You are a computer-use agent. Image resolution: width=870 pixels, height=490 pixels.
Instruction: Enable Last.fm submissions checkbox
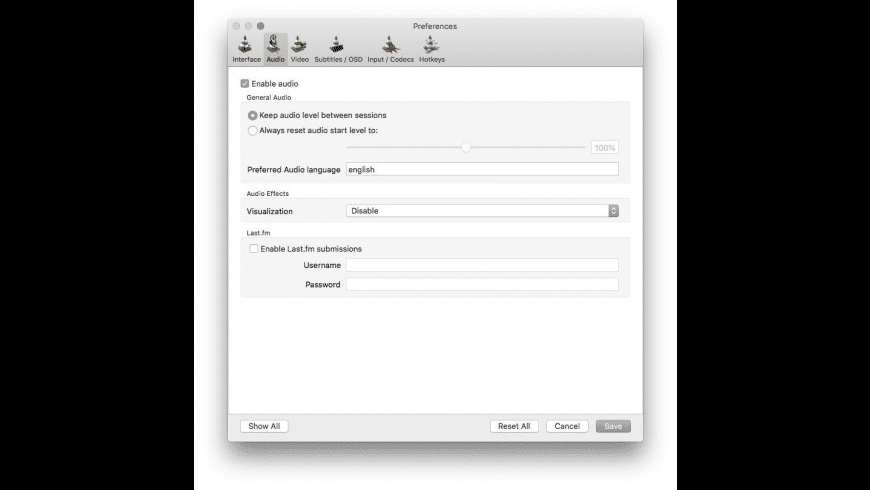(254, 249)
